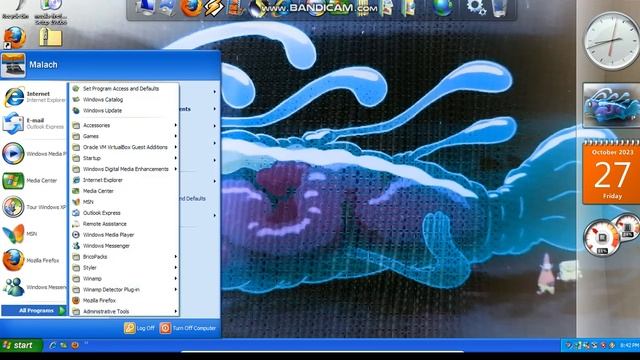Viewport: 640px width, 360px height.
Task: Click Show Desktop quick launch icon
Action: (x=64, y=345)
